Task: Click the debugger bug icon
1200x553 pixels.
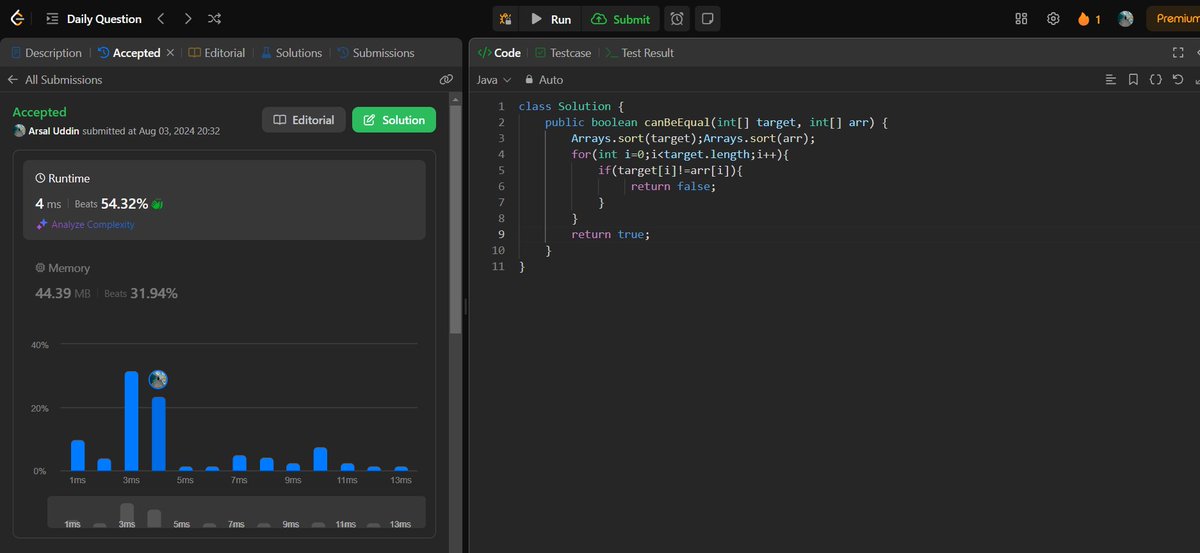Action: tap(506, 19)
